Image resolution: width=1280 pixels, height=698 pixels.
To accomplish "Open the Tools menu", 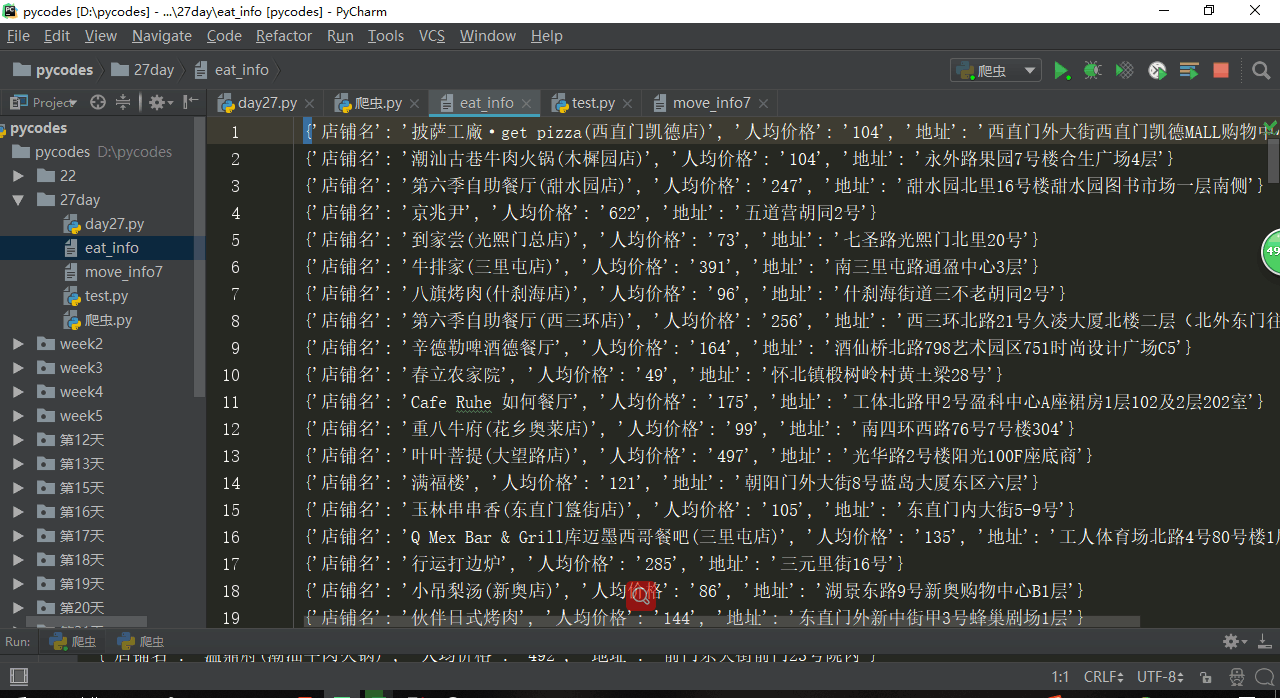I will 385,36.
